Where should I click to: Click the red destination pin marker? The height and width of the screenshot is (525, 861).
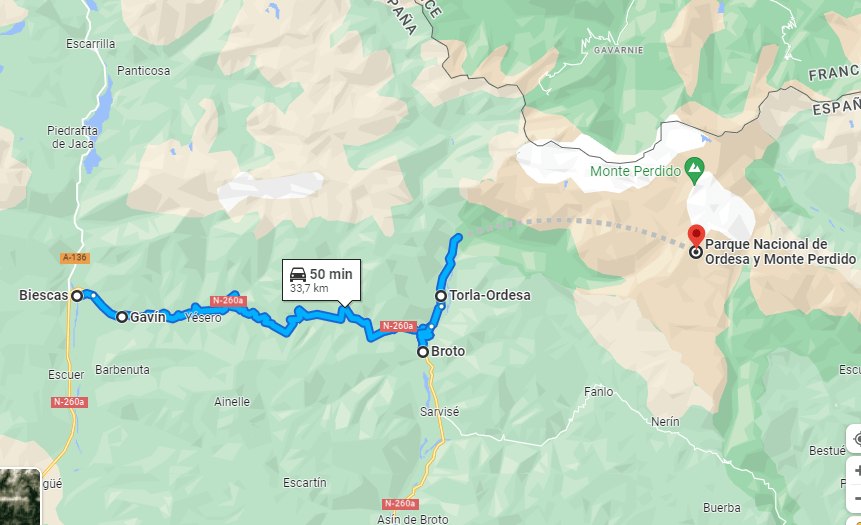(x=696, y=234)
